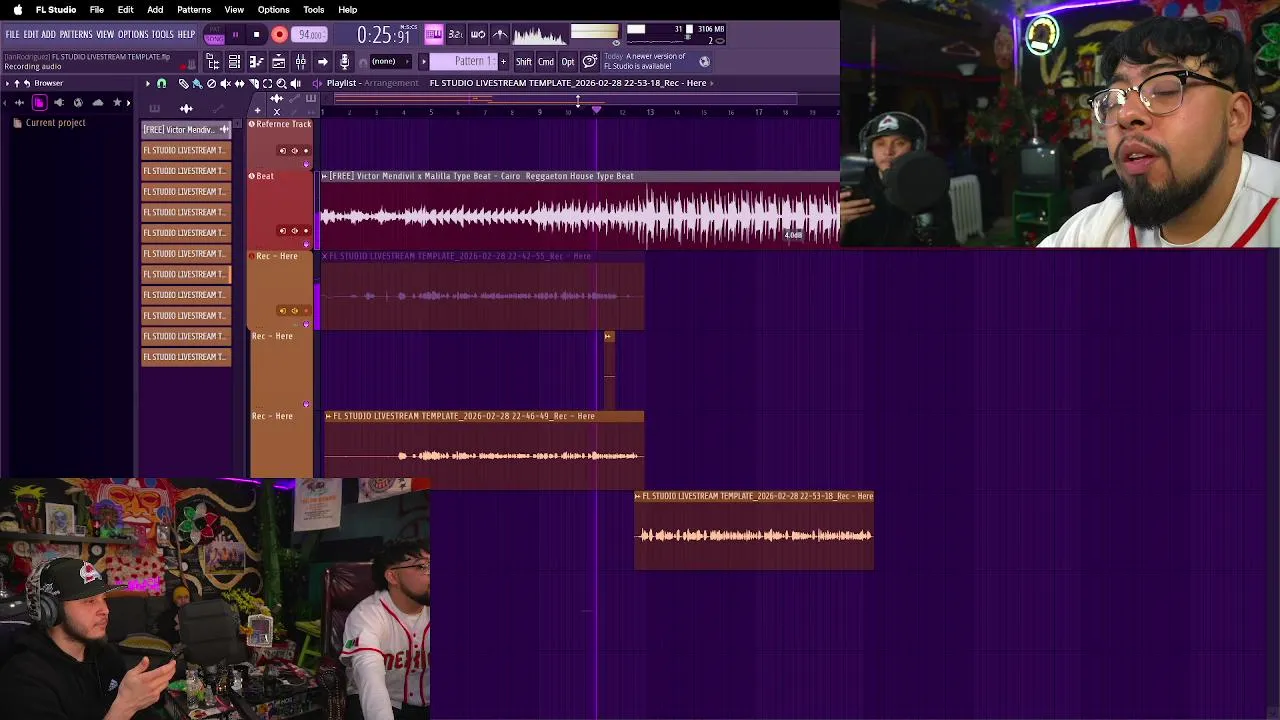Click the 94.000 tempo field
Screen dimensions: 1280x720
[x=309, y=34]
